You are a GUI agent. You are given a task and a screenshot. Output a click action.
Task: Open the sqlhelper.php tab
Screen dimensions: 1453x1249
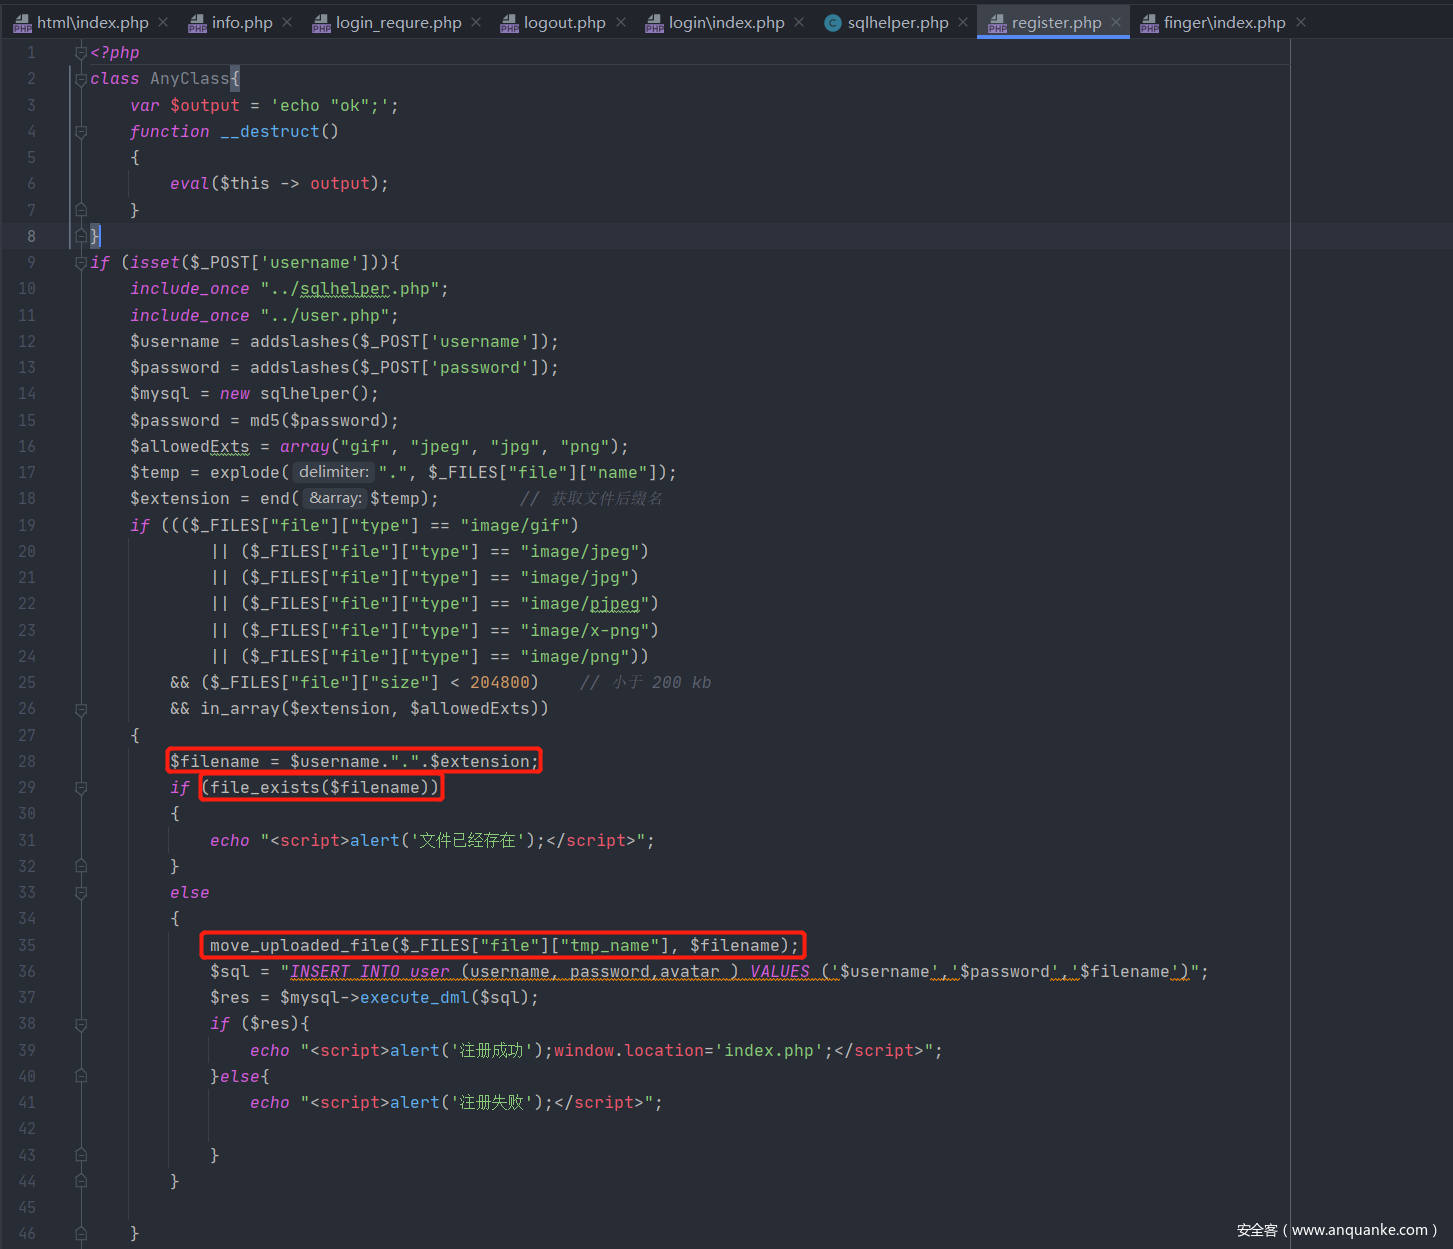coord(897,22)
